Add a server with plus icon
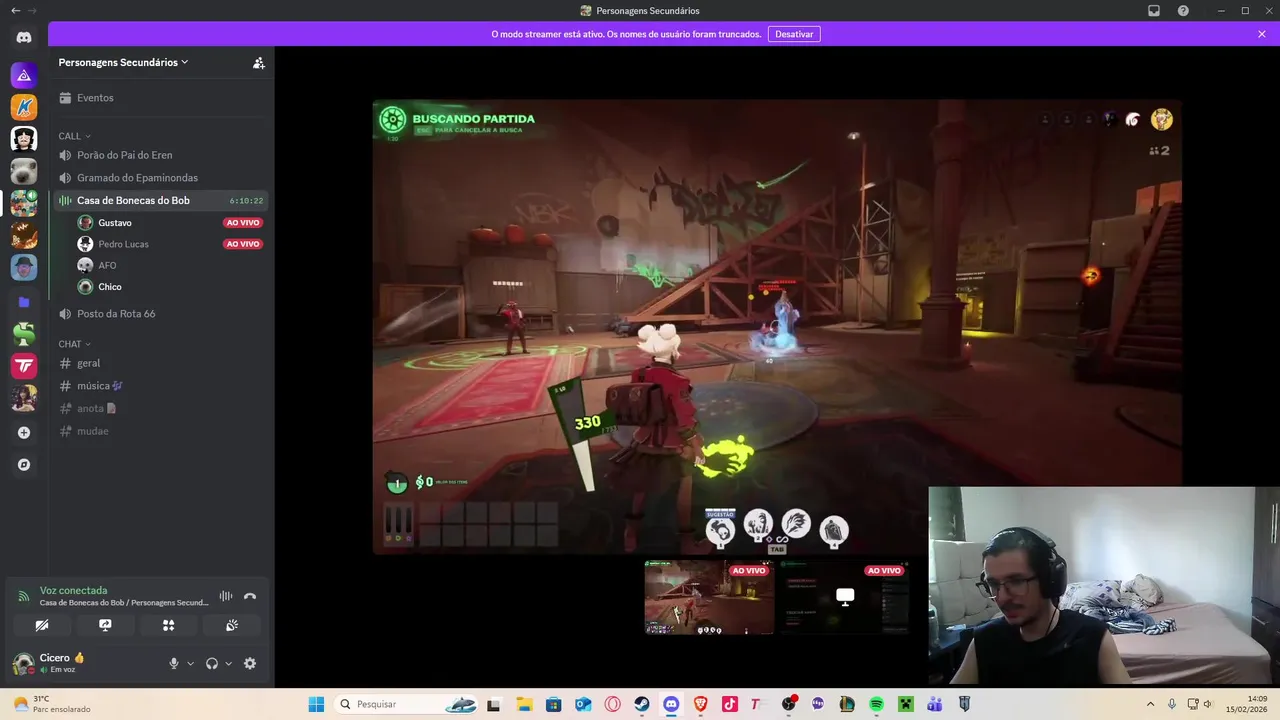The width and height of the screenshot is (1280, 720). pos(24,433)
